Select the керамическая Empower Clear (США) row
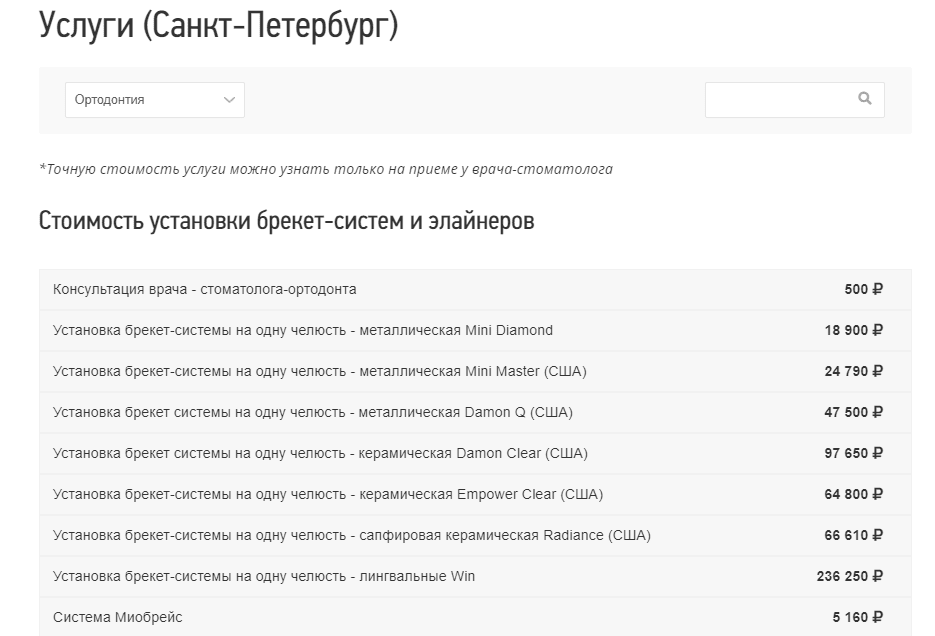The image size is (935, 636). coord(475,495)
